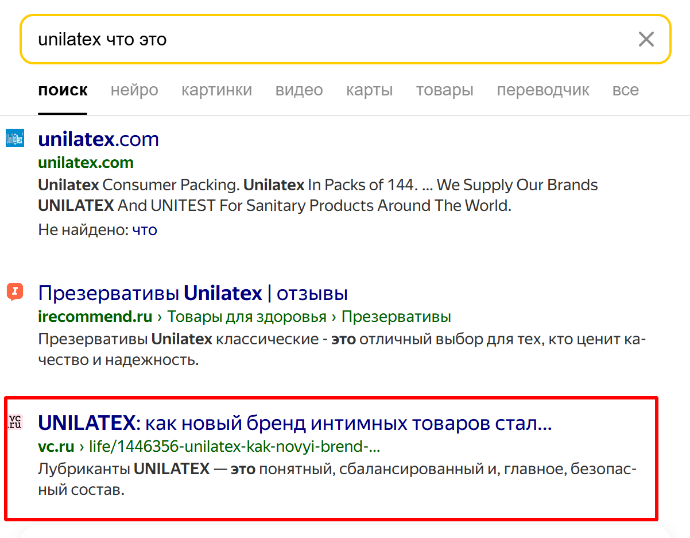Open the 'unilatex.com' result title
Viewport: 690px width, 538px height.
[98, 139]
